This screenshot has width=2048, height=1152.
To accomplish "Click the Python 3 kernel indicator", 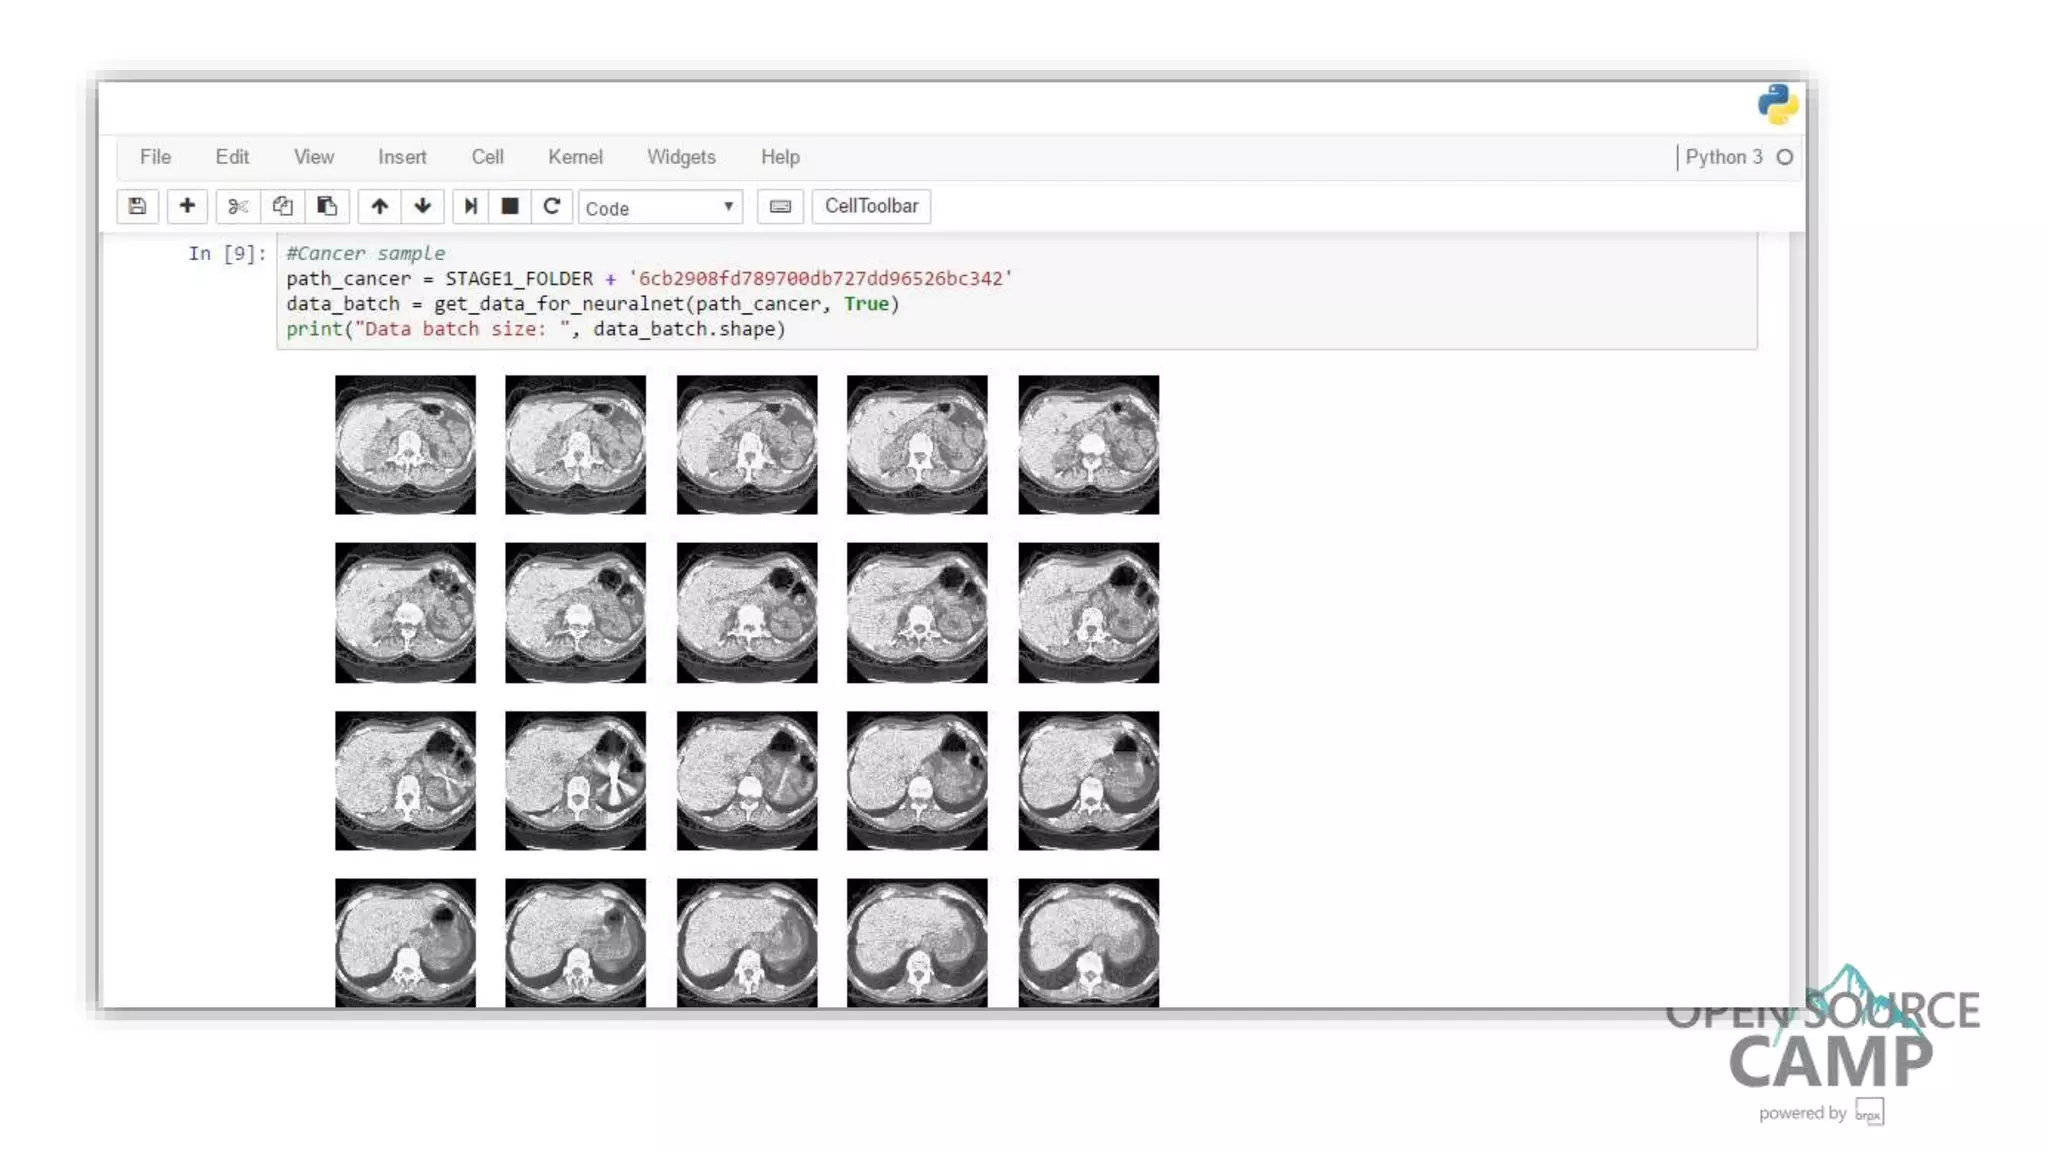I will click(1724, 157).
